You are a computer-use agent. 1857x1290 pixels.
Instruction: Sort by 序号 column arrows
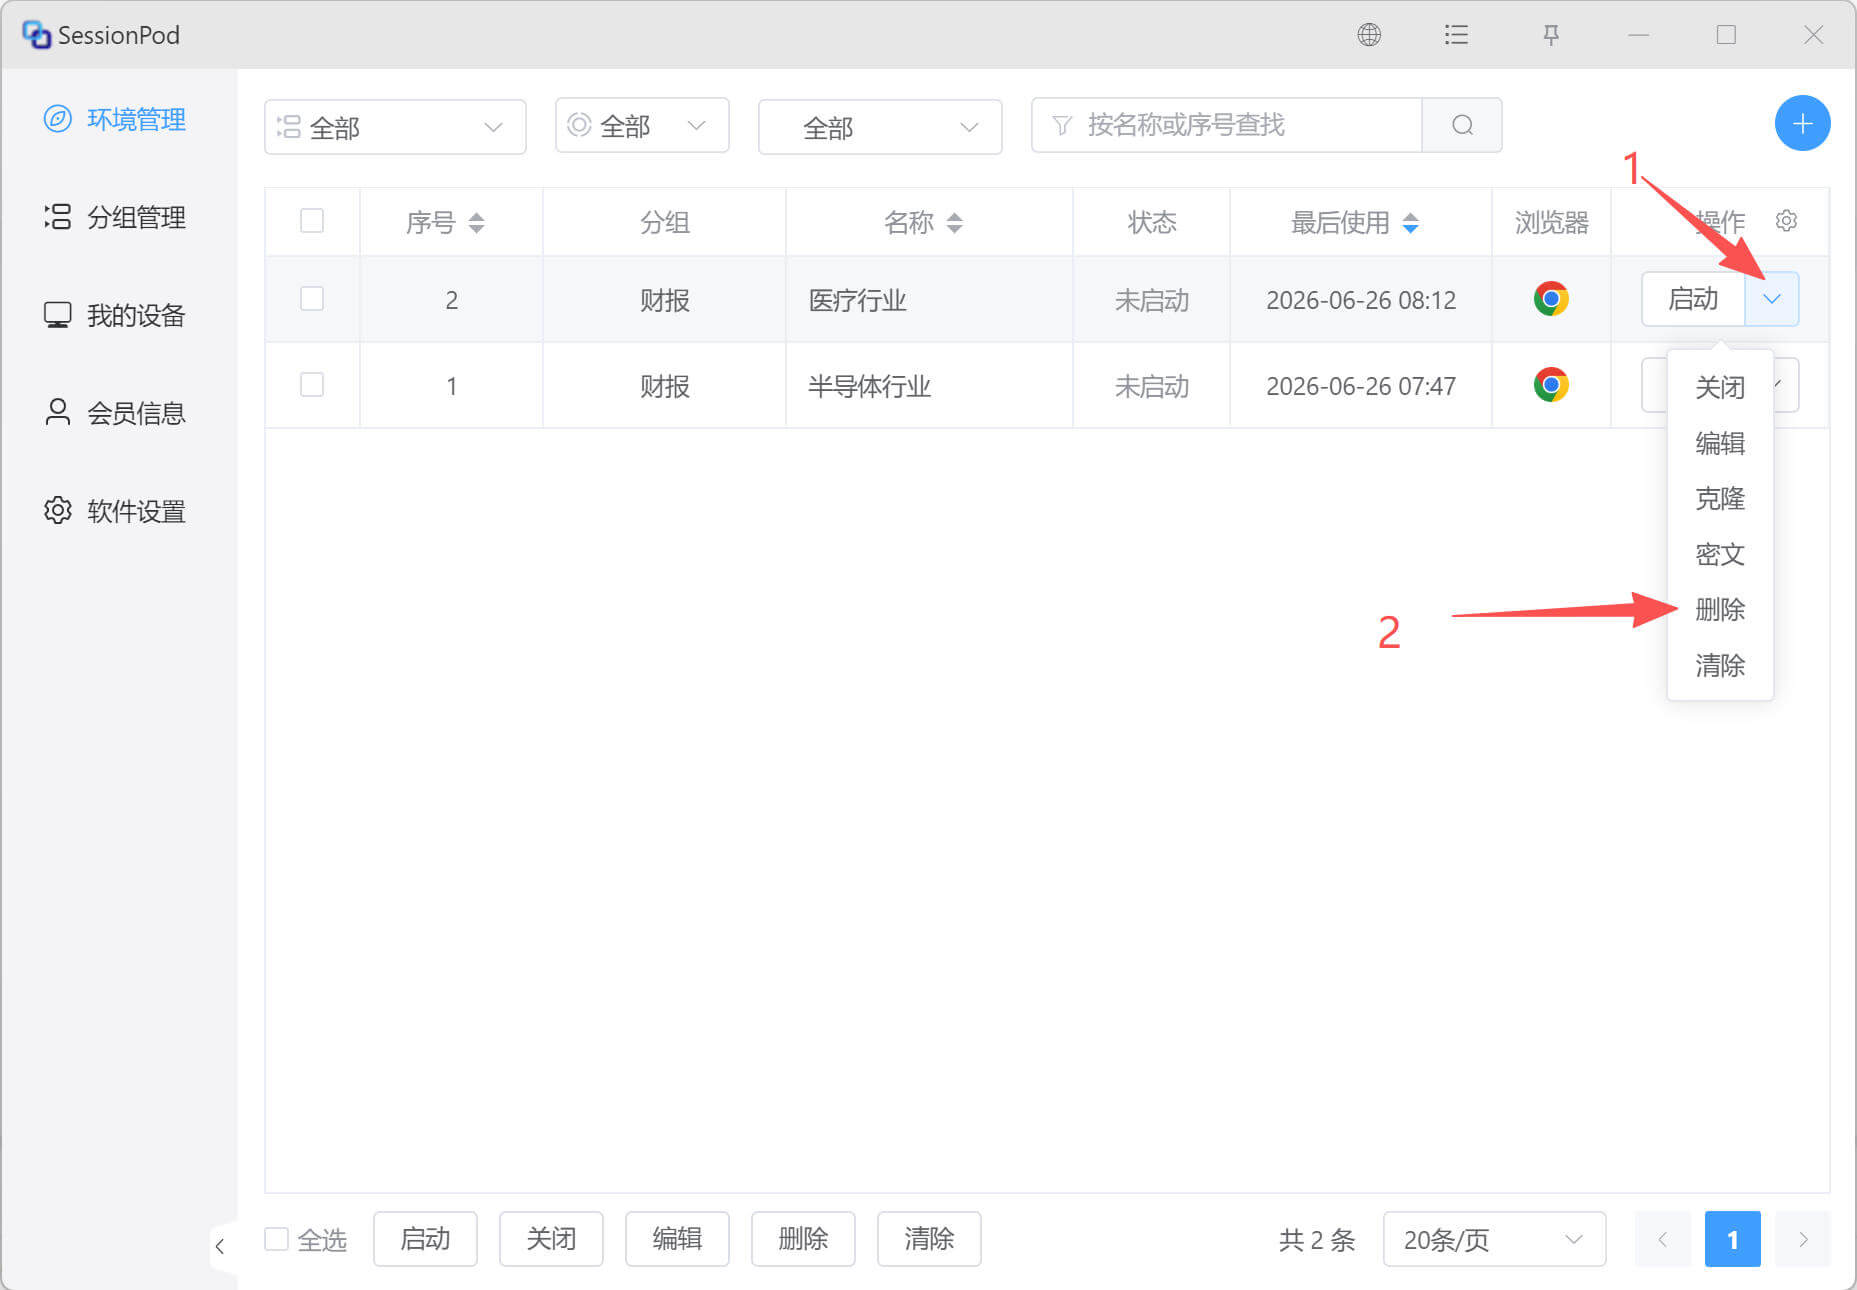pos(476,222)
